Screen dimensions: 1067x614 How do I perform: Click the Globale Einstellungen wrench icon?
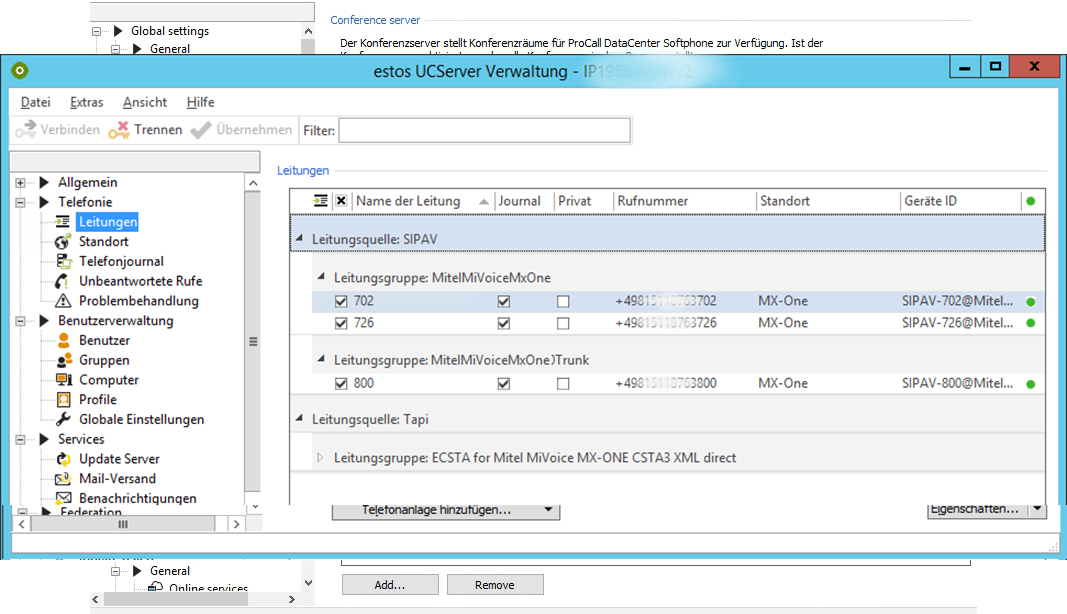click(x=63, y=420)
